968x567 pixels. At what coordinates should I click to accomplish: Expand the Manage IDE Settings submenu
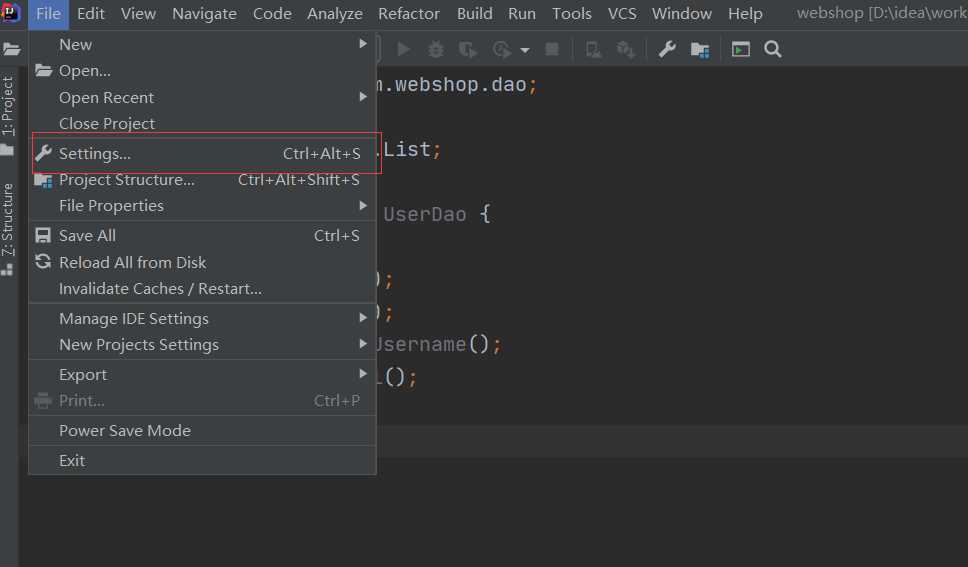[202, 319]
